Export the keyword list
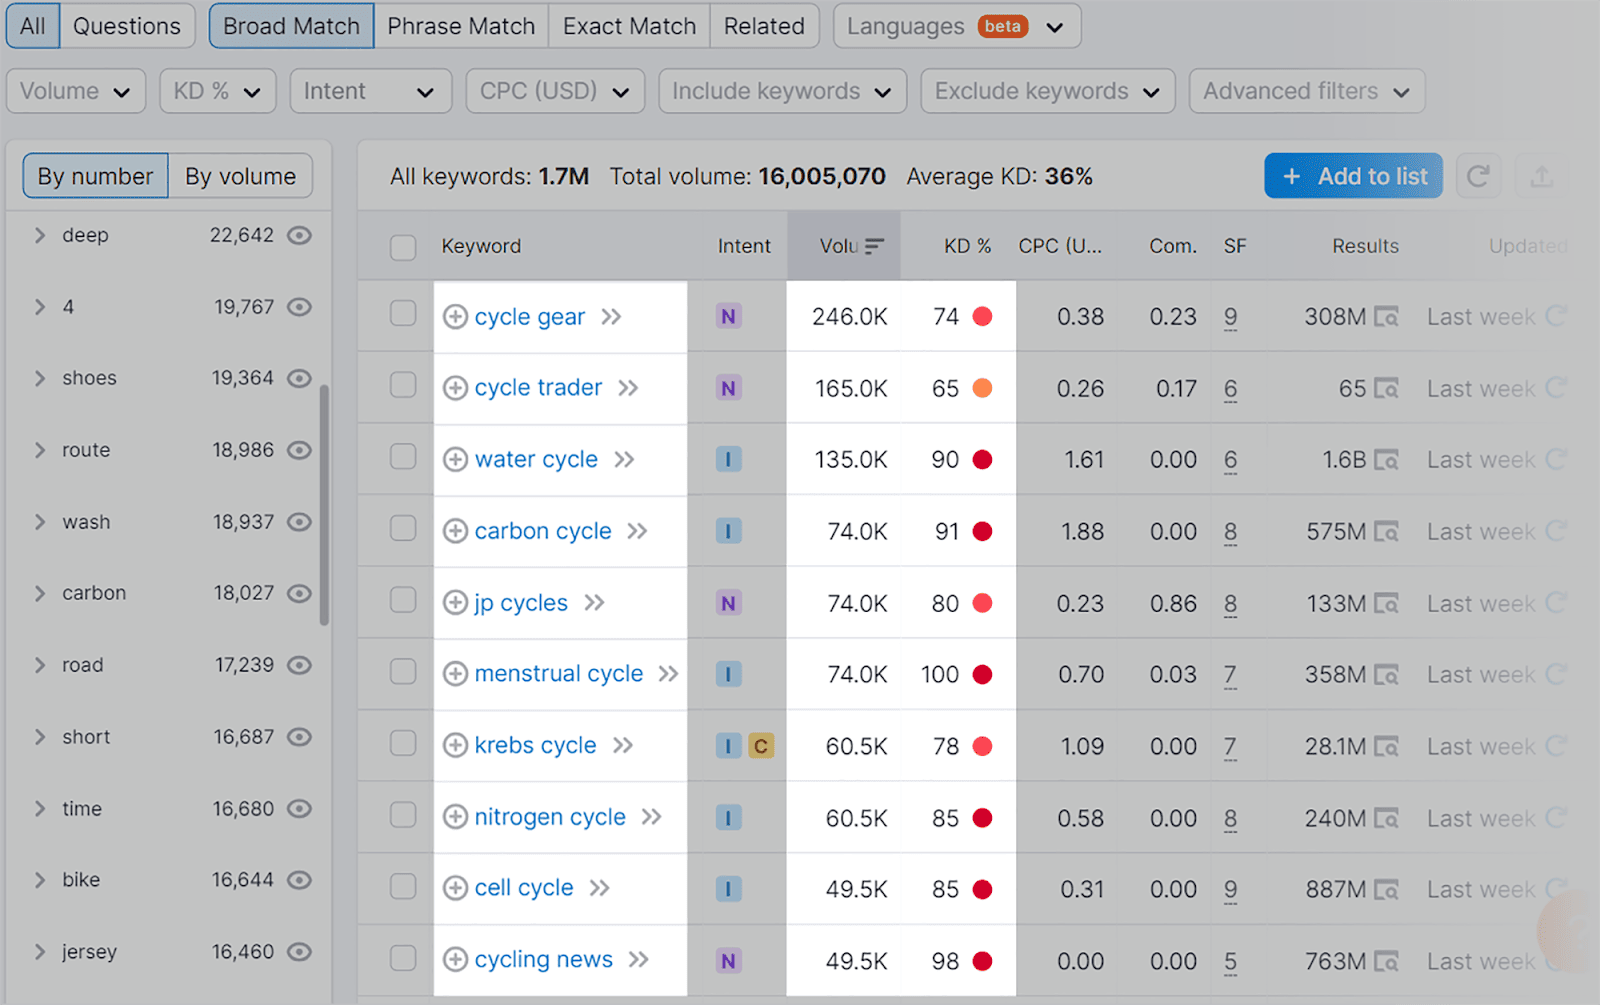This screenshot has width=1600, height=1005. (x=1541, y=176)
